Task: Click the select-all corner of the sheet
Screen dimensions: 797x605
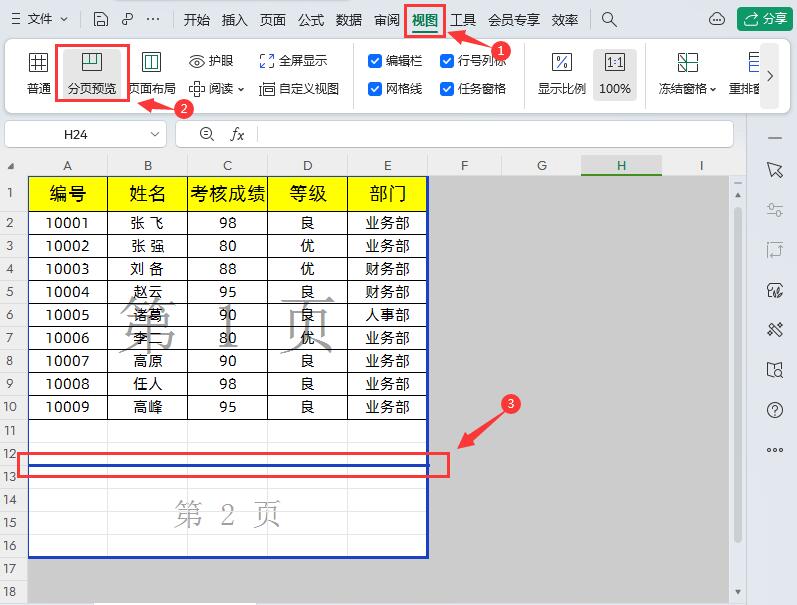Action: tap(11, 166)
